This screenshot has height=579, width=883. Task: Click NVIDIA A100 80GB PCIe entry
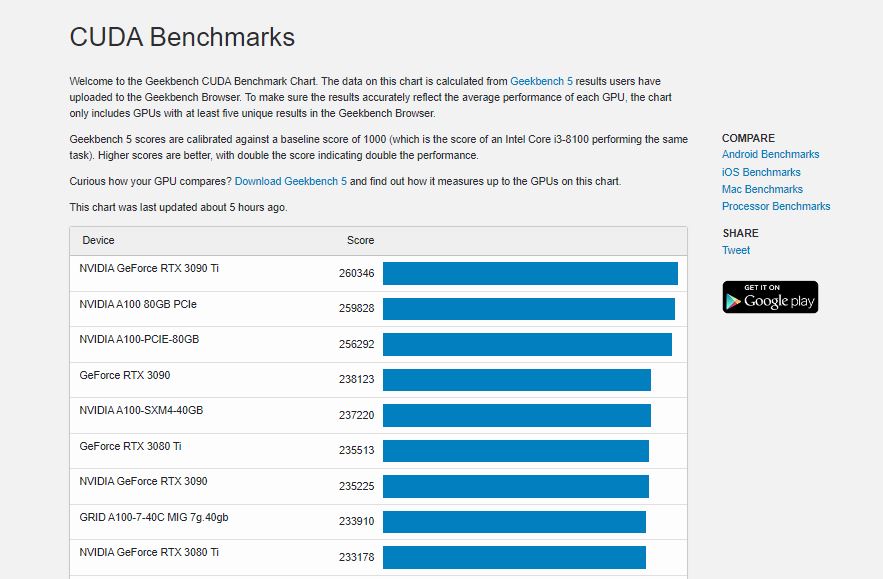pos(138,304)
